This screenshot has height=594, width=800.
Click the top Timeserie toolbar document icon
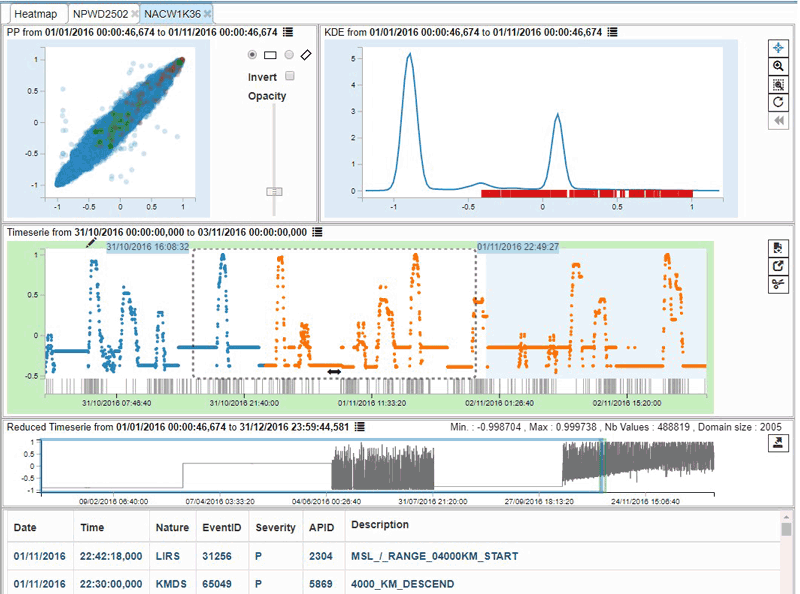coord(778,249)
